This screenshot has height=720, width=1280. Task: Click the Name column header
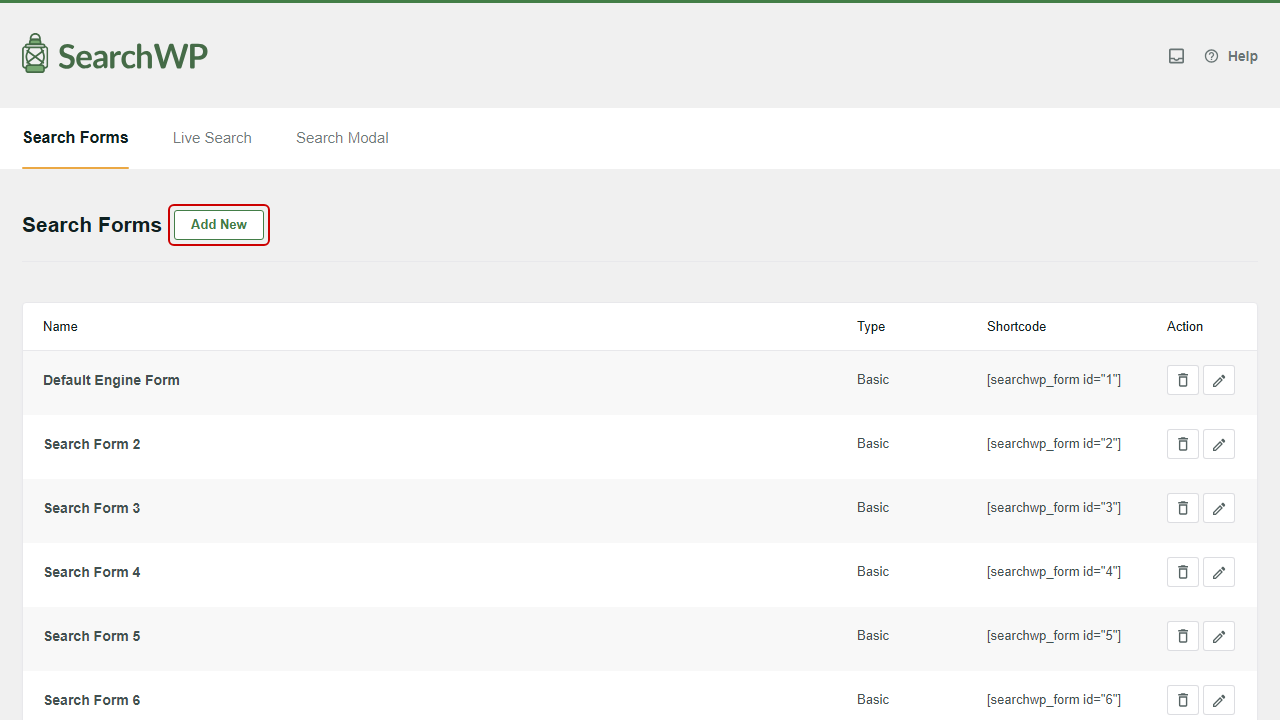(x=60, y=327)
